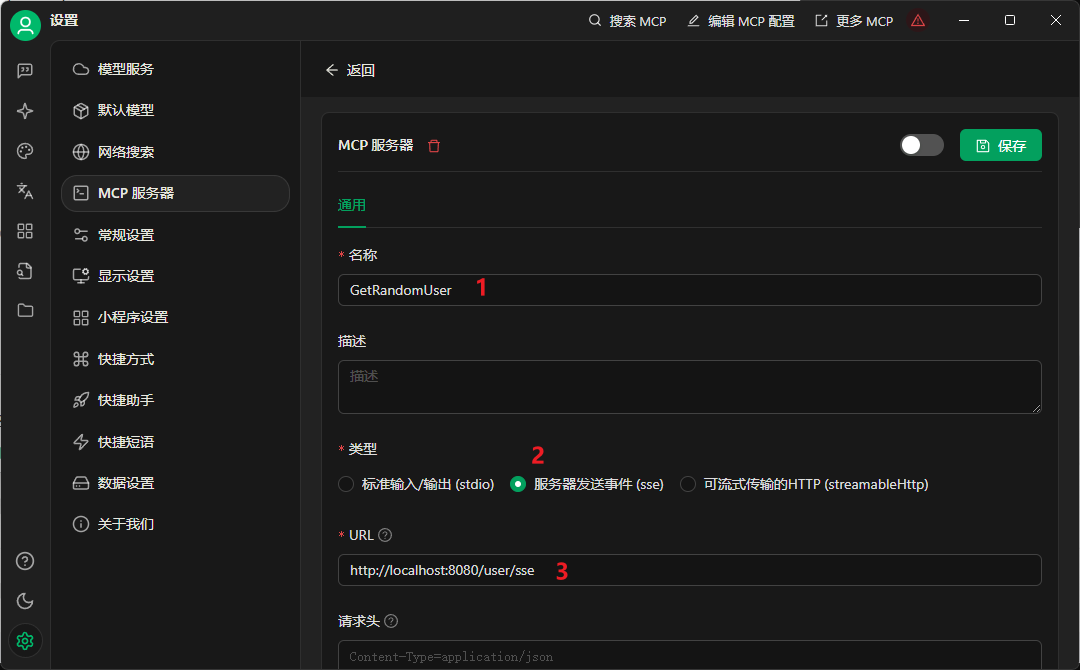Toggle the MCP server enable switch

pyautogui.click(x=921, y=145)
